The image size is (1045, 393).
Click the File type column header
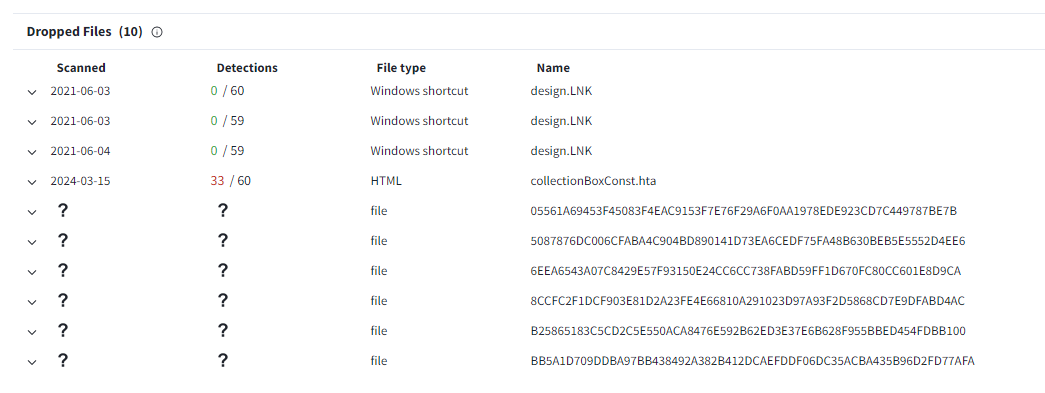pyautogui.click(x=401, y=68)
